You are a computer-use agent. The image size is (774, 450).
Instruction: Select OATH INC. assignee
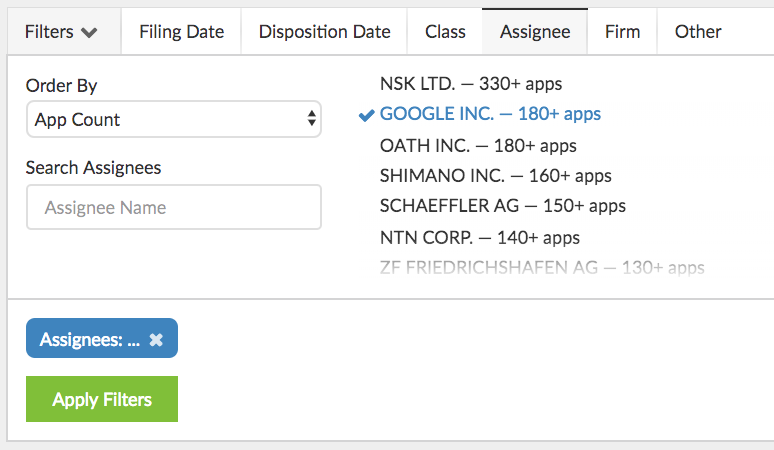(478, 145)
